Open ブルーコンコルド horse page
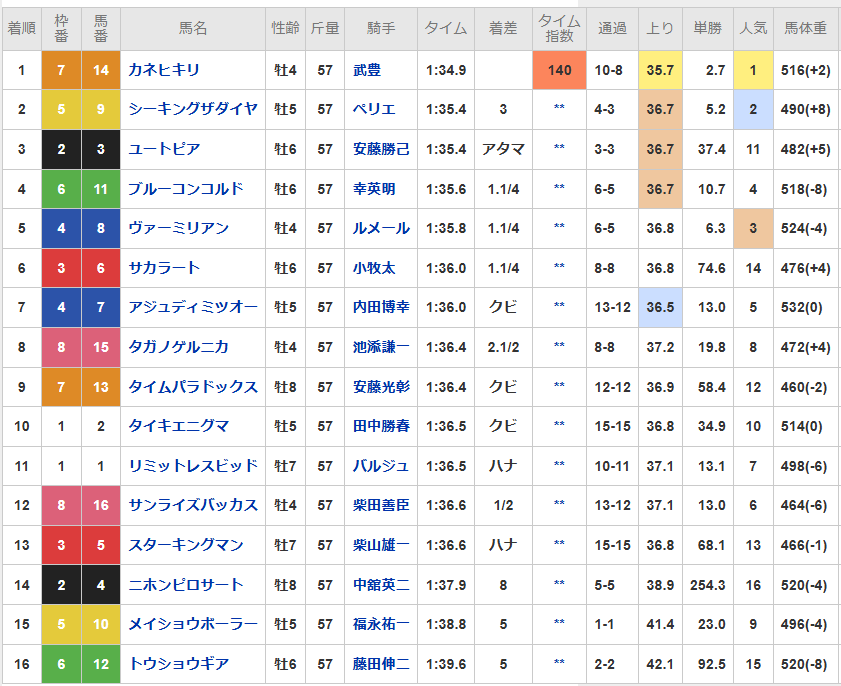 [x=186, y=189]
